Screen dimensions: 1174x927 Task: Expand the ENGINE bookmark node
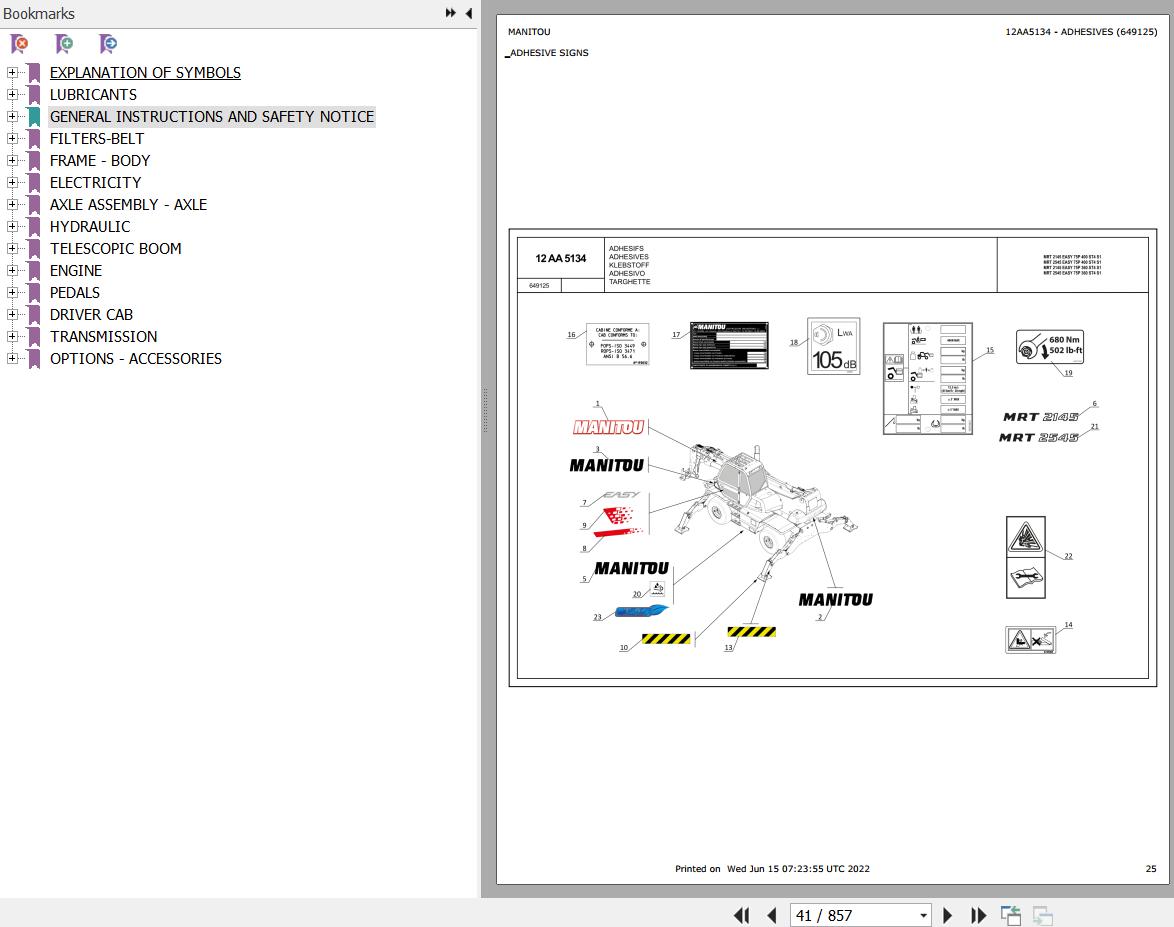(x=12, y=270)
